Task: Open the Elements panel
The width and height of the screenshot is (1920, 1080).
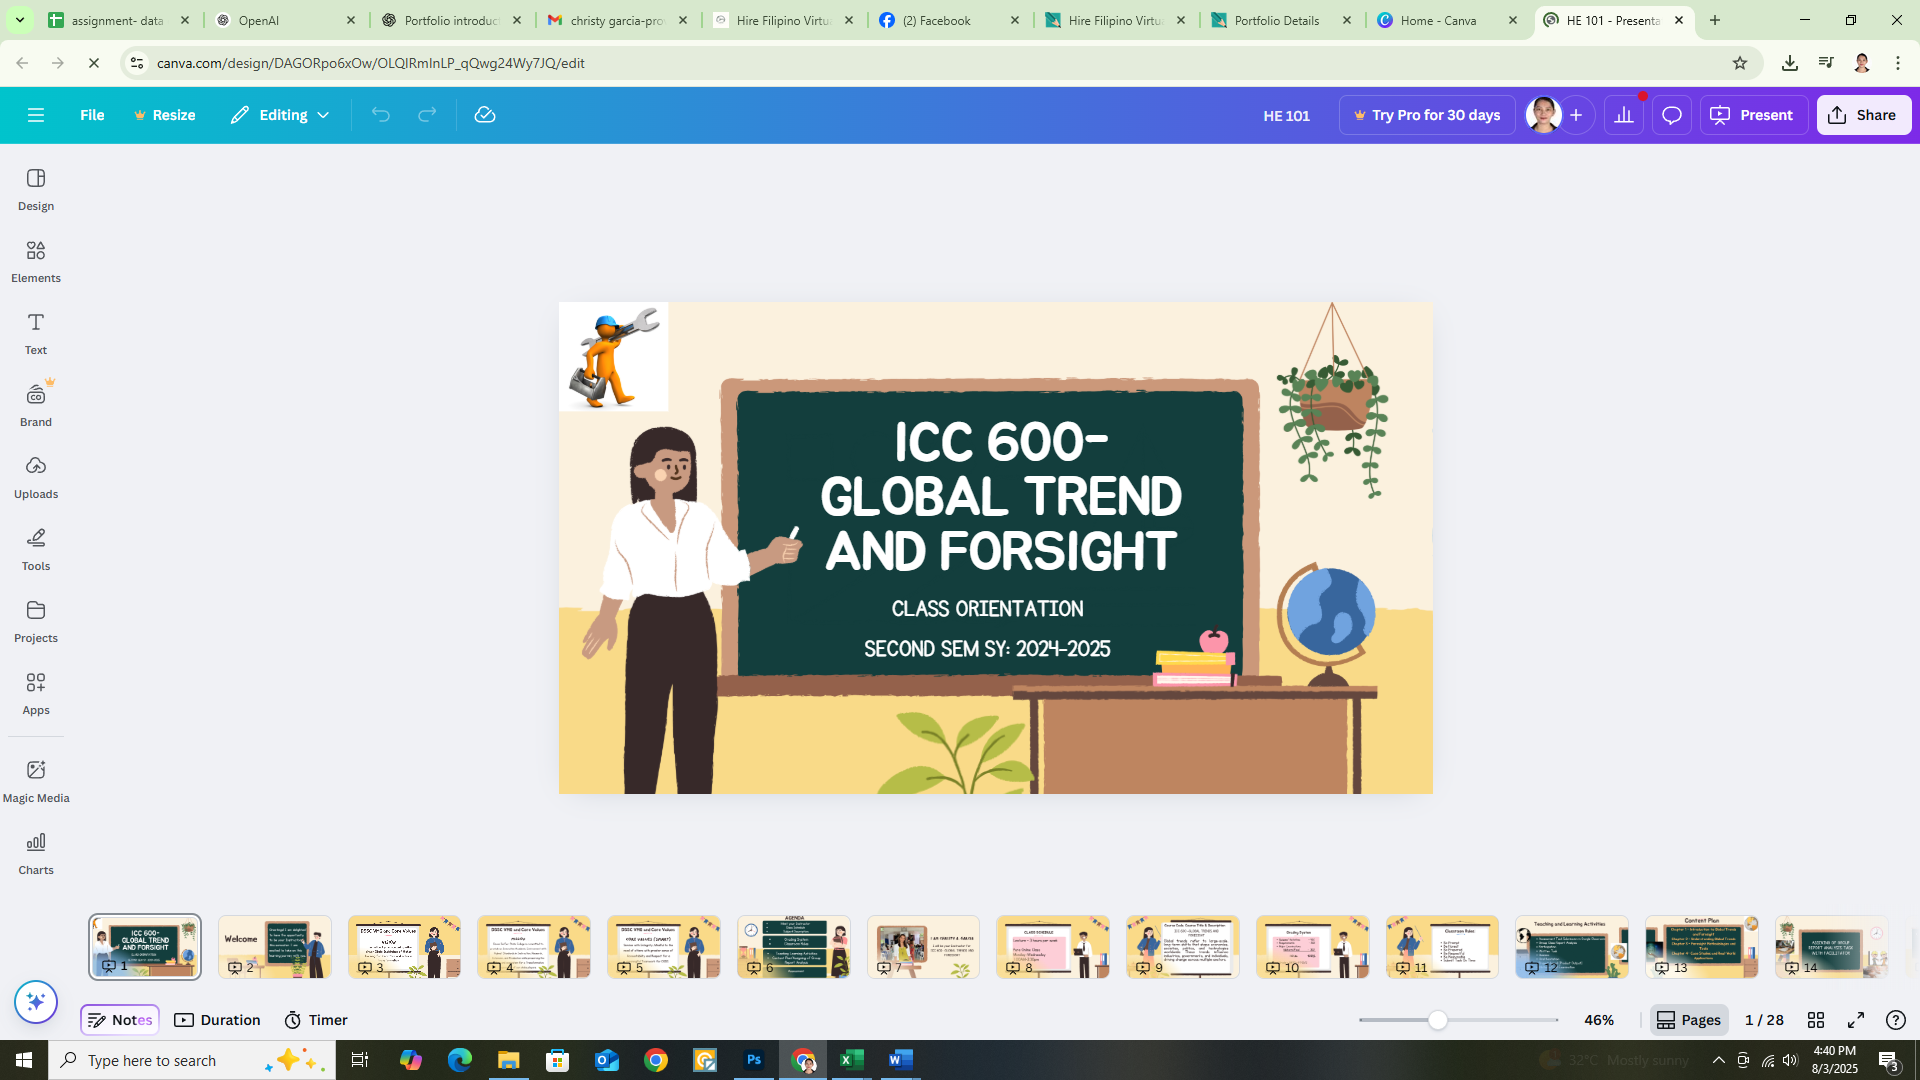Action: coord(36,261)
